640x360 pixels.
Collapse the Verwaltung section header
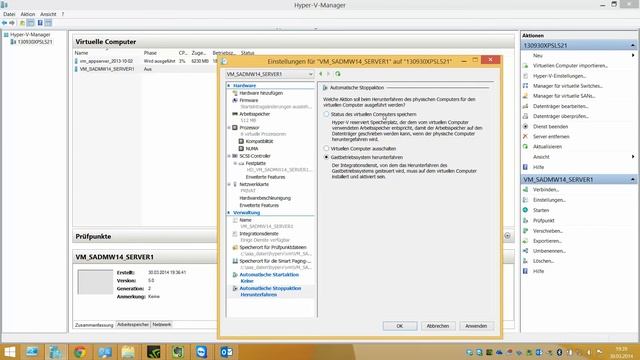[229, 213]
